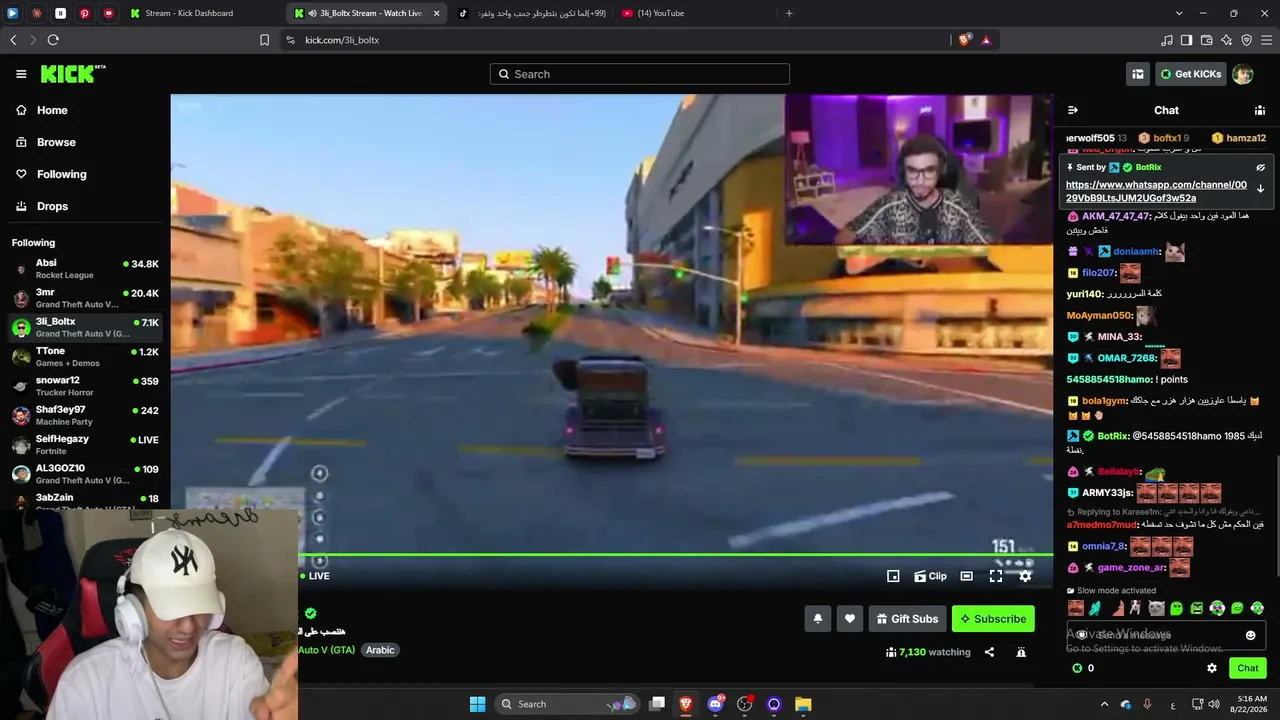Subscribe to the channel

coord(993,619)
